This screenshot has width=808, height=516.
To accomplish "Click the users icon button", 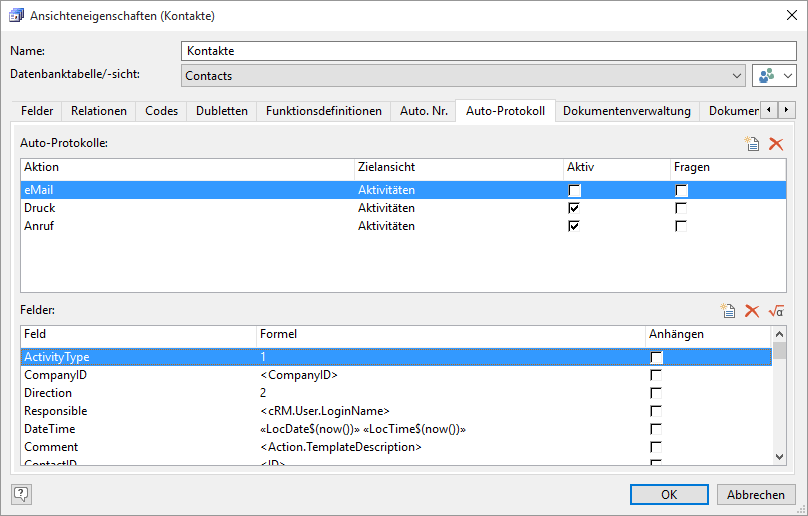I will [766, 76].
